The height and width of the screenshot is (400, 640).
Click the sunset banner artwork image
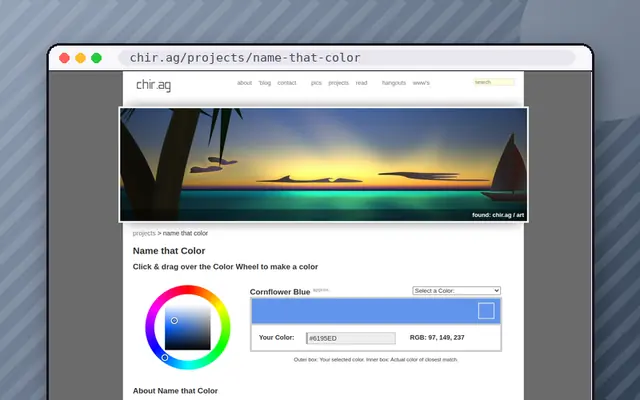[323, 164]
